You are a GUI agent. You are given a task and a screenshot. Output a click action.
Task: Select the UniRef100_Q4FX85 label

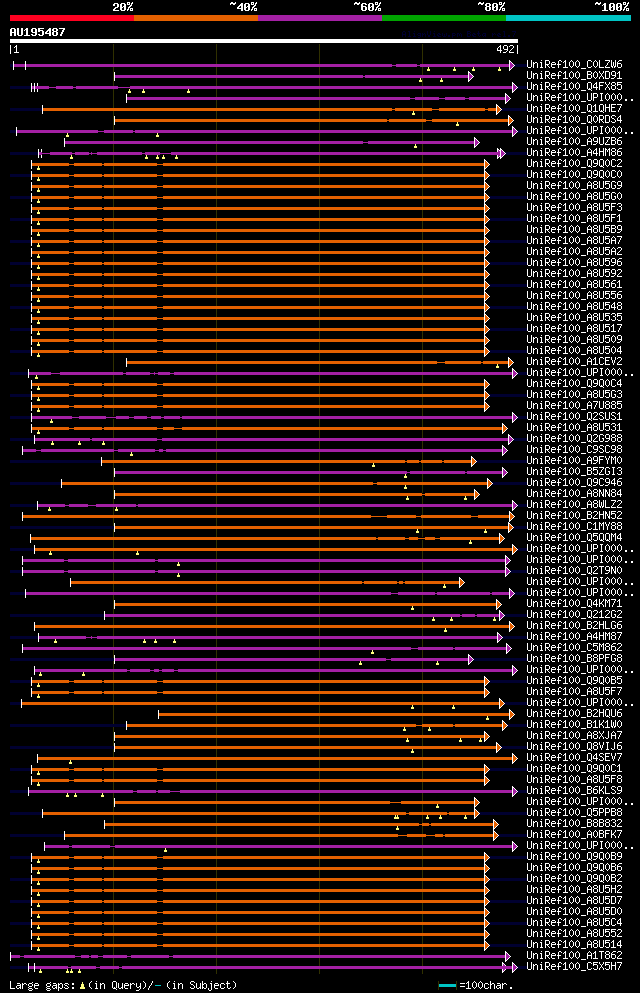pyautogui.click(x=574, y=86)
